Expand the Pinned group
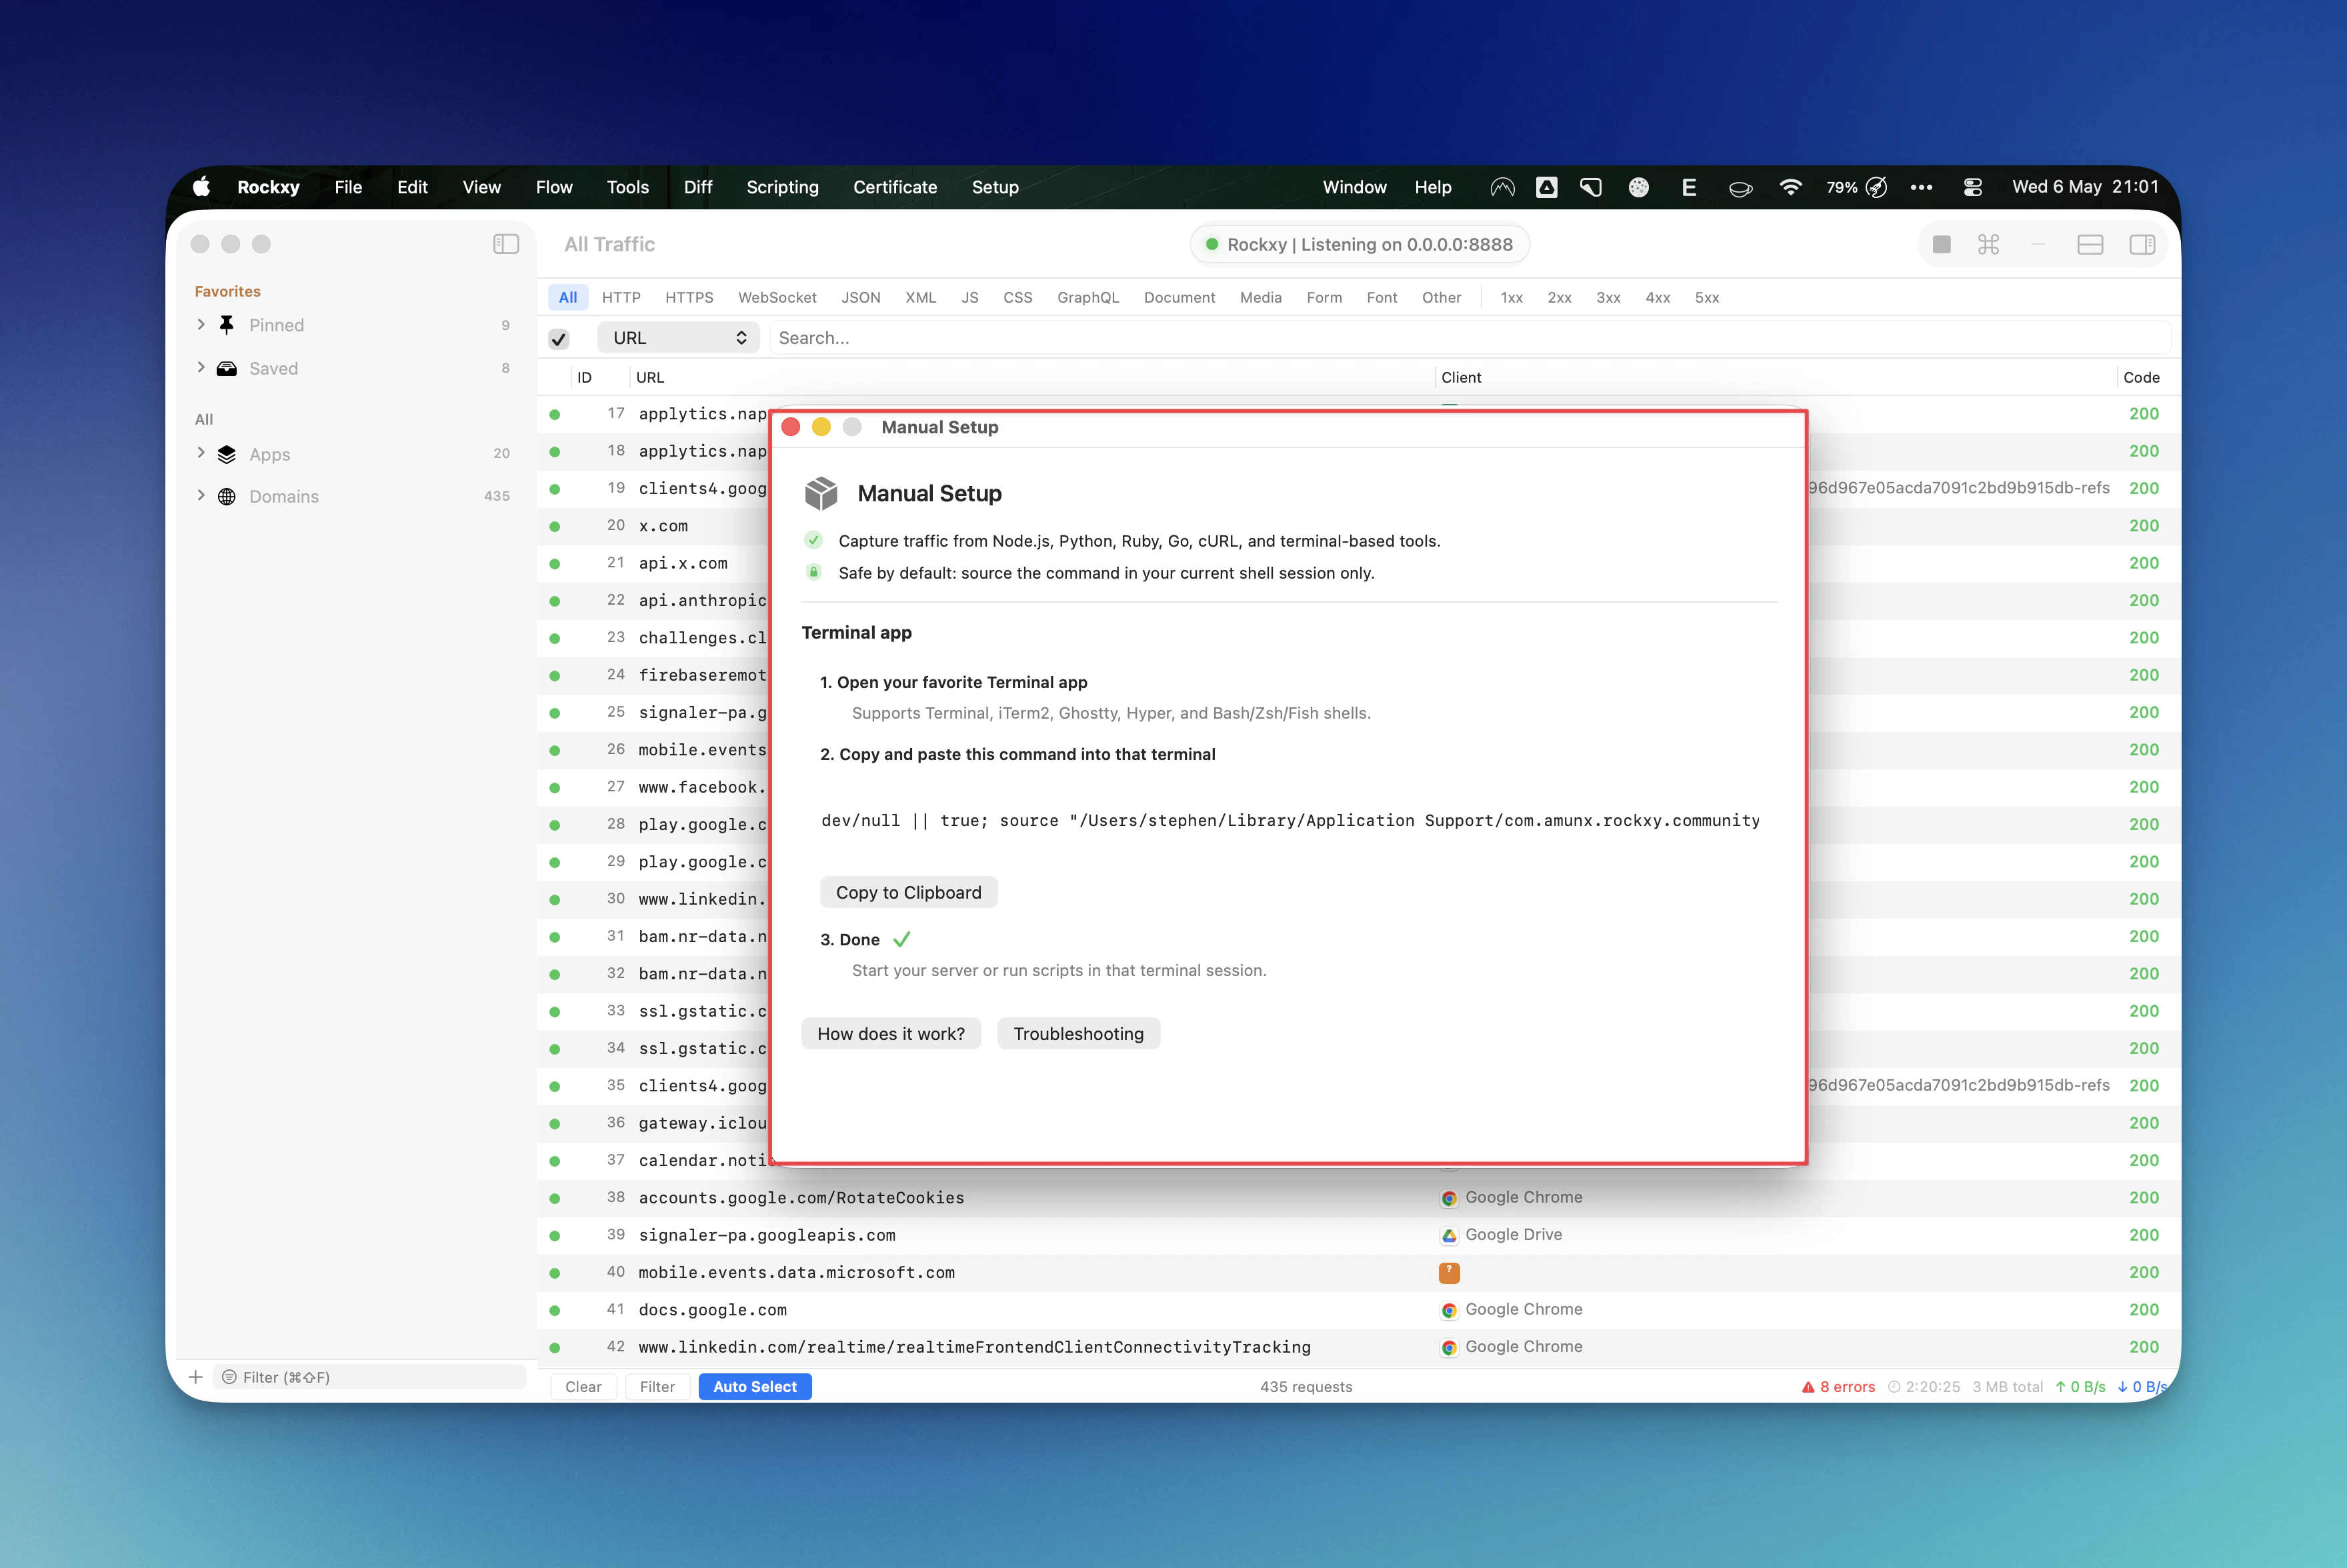 [201, 324]
